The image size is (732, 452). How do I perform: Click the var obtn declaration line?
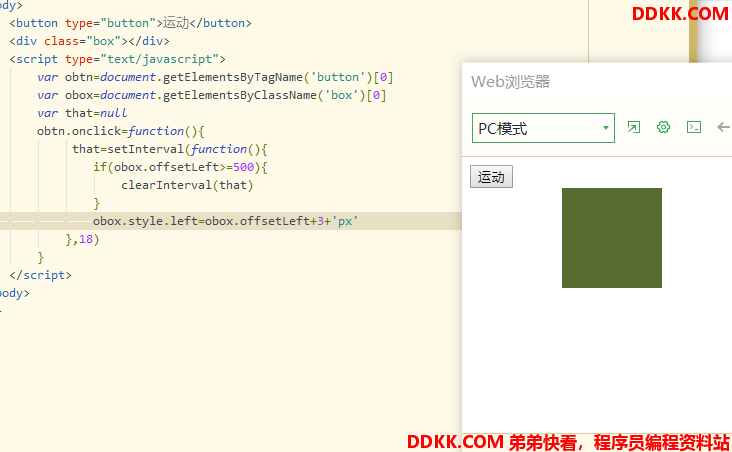[215, 77]
